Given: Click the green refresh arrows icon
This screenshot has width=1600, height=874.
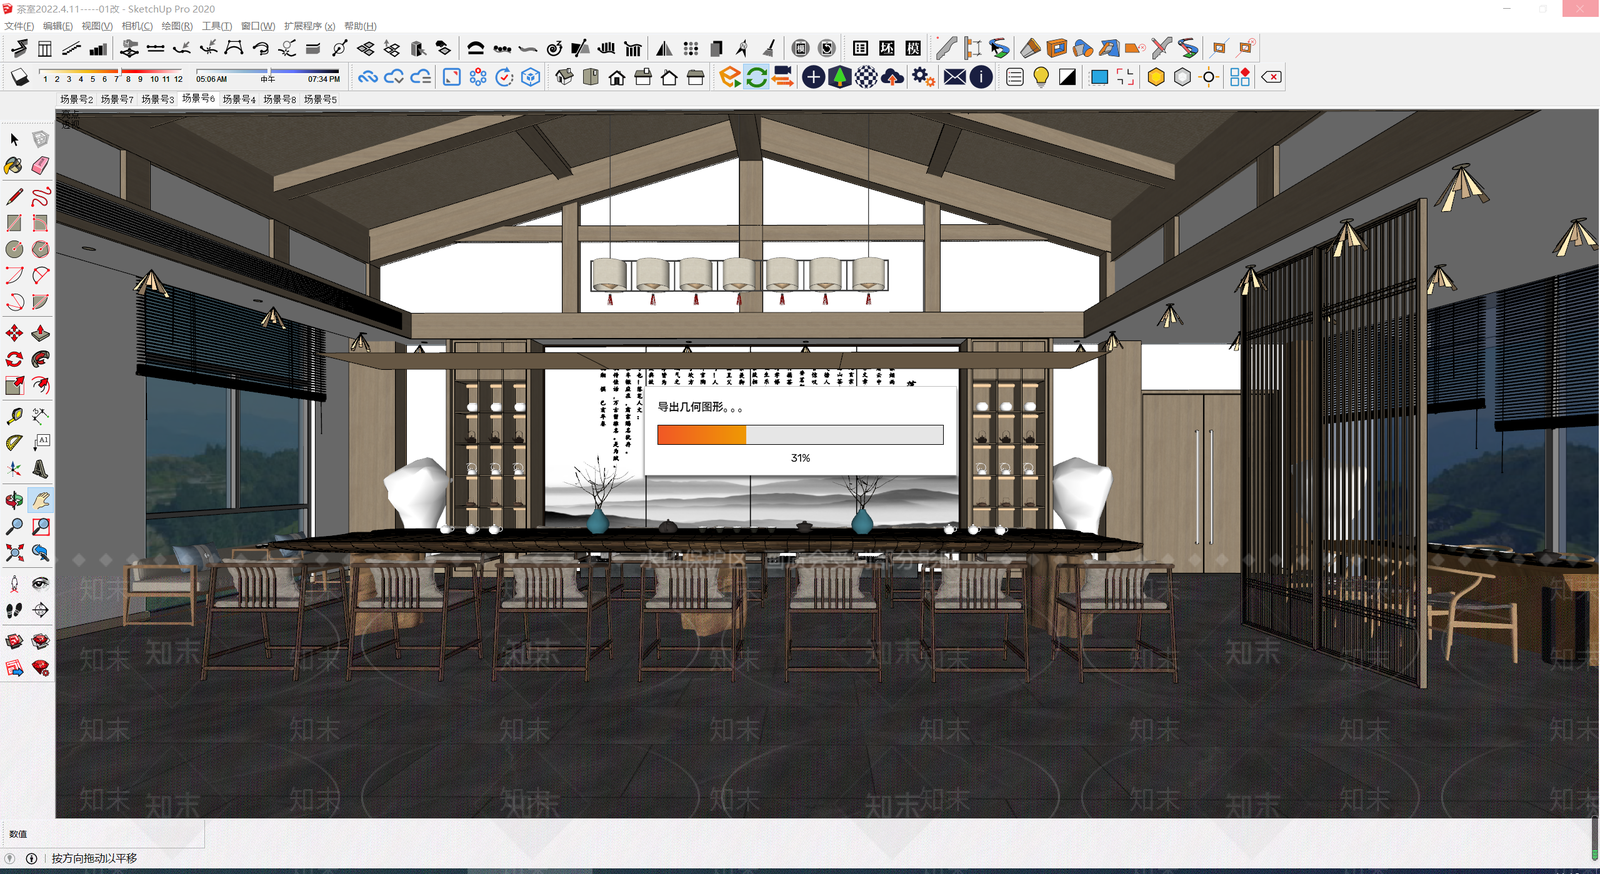Looking at the screenshot, I should [x=757, y=77].
